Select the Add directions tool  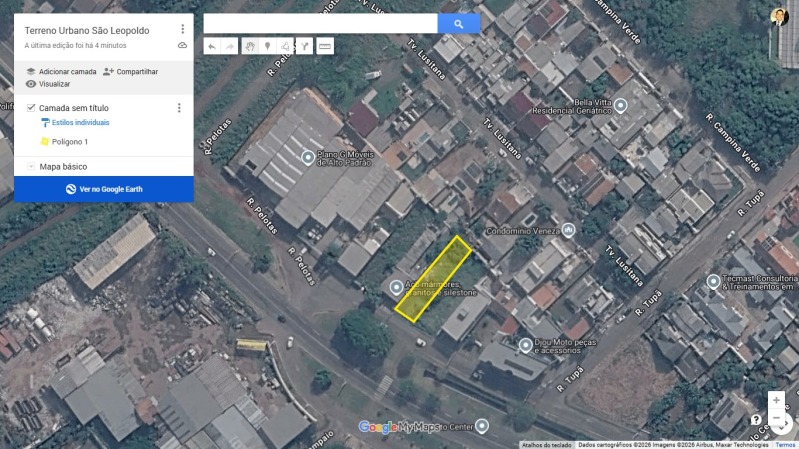click(304, 46)
